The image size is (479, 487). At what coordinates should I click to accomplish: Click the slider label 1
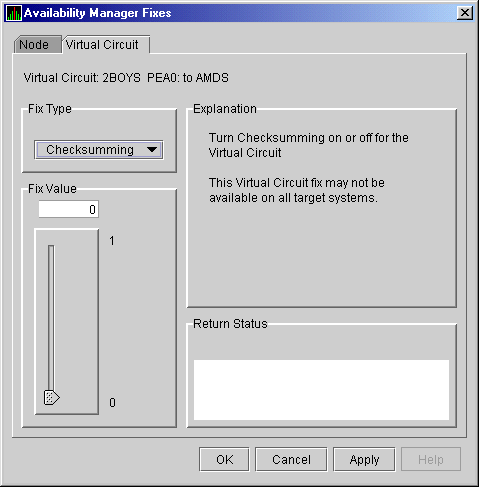[112, 241]
